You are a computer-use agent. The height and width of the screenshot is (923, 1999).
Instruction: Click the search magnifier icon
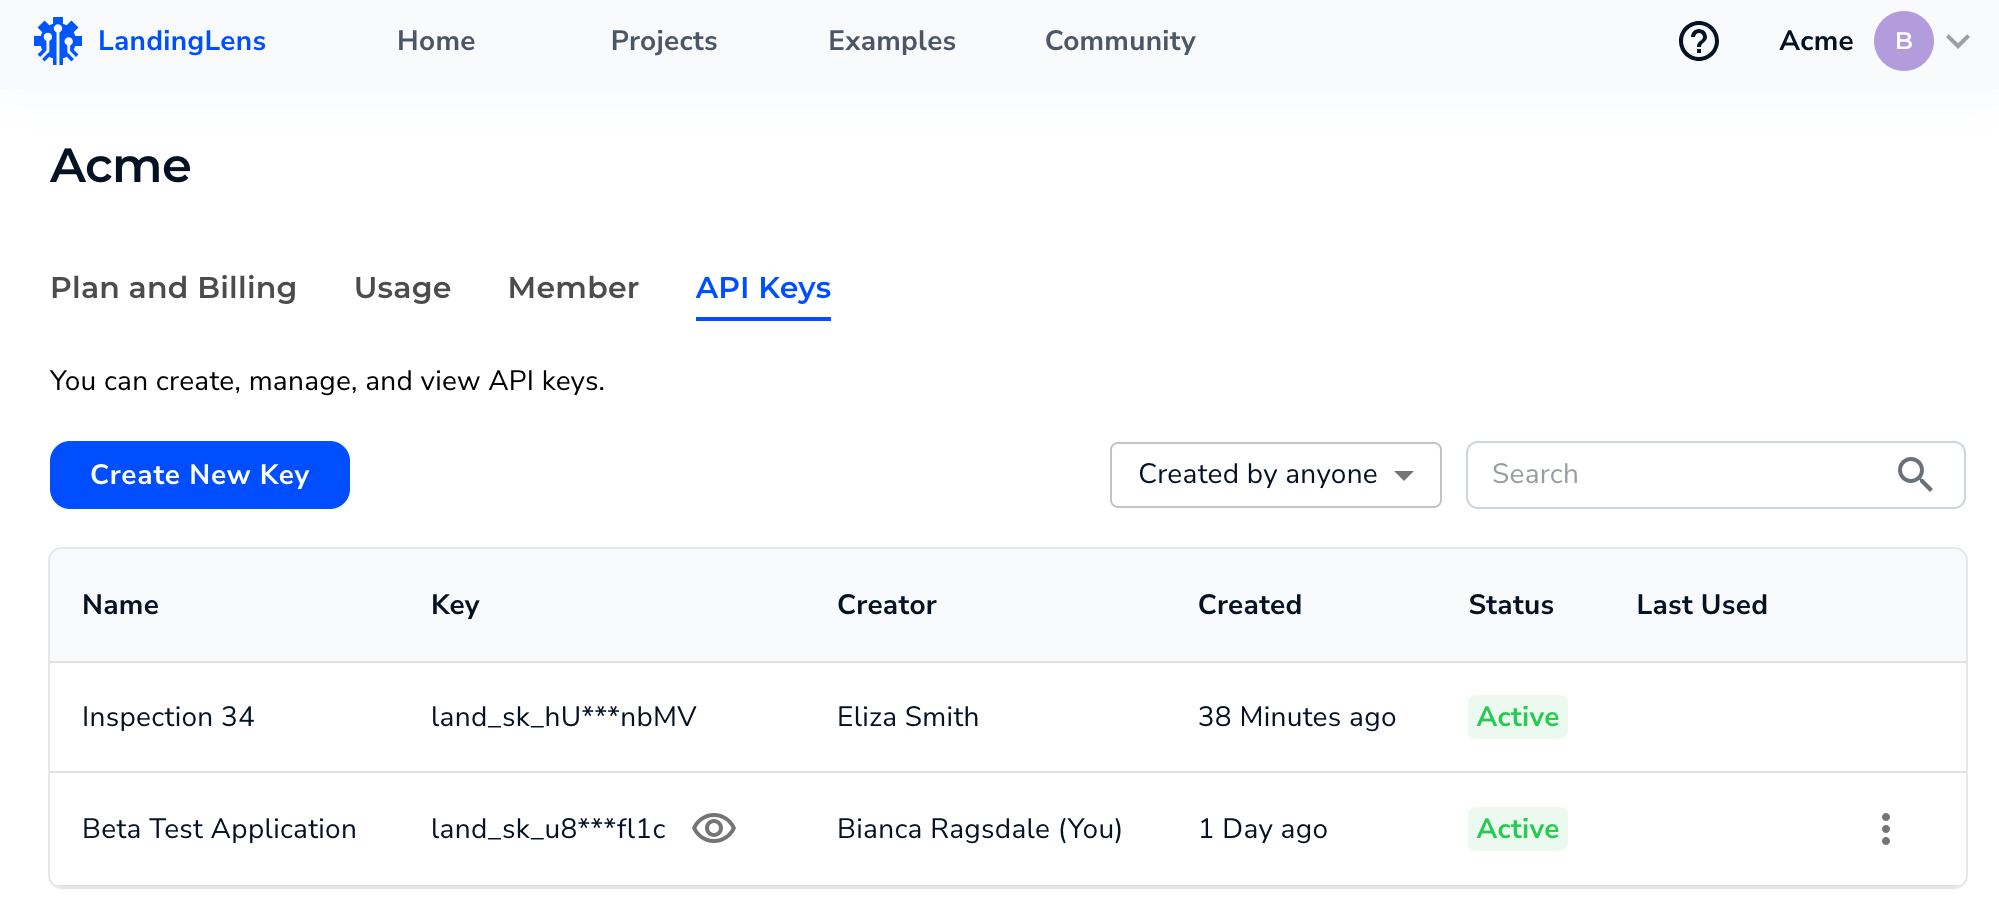tap(1914, 474)
